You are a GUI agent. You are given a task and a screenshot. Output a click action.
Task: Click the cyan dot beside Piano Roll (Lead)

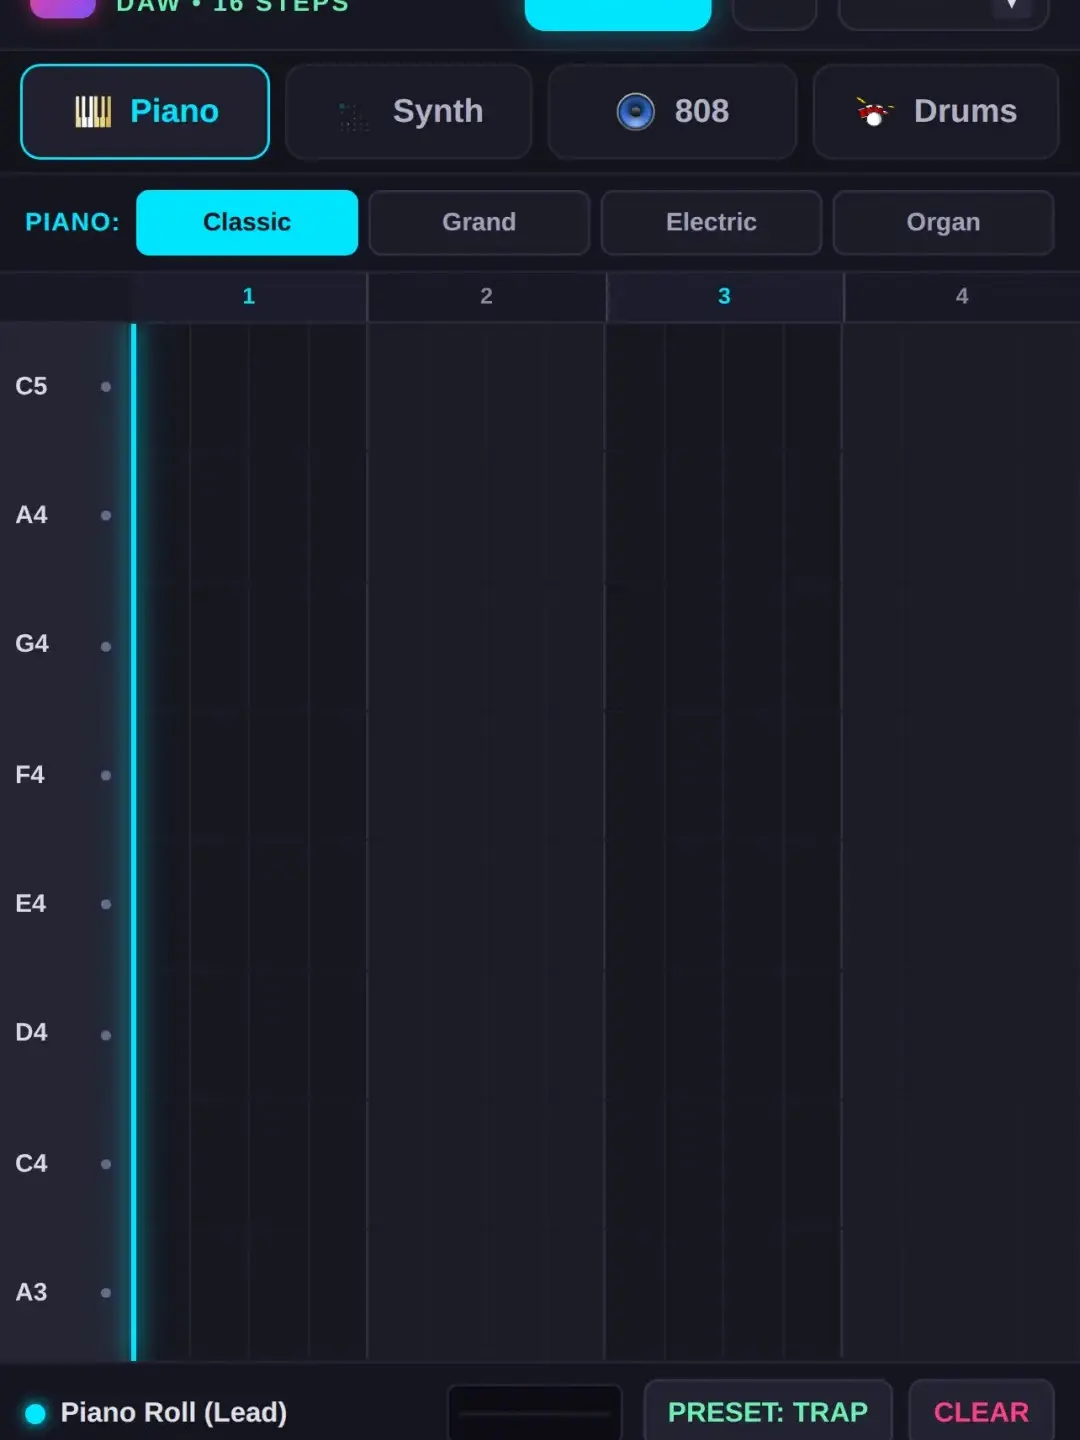point(35,1413)
